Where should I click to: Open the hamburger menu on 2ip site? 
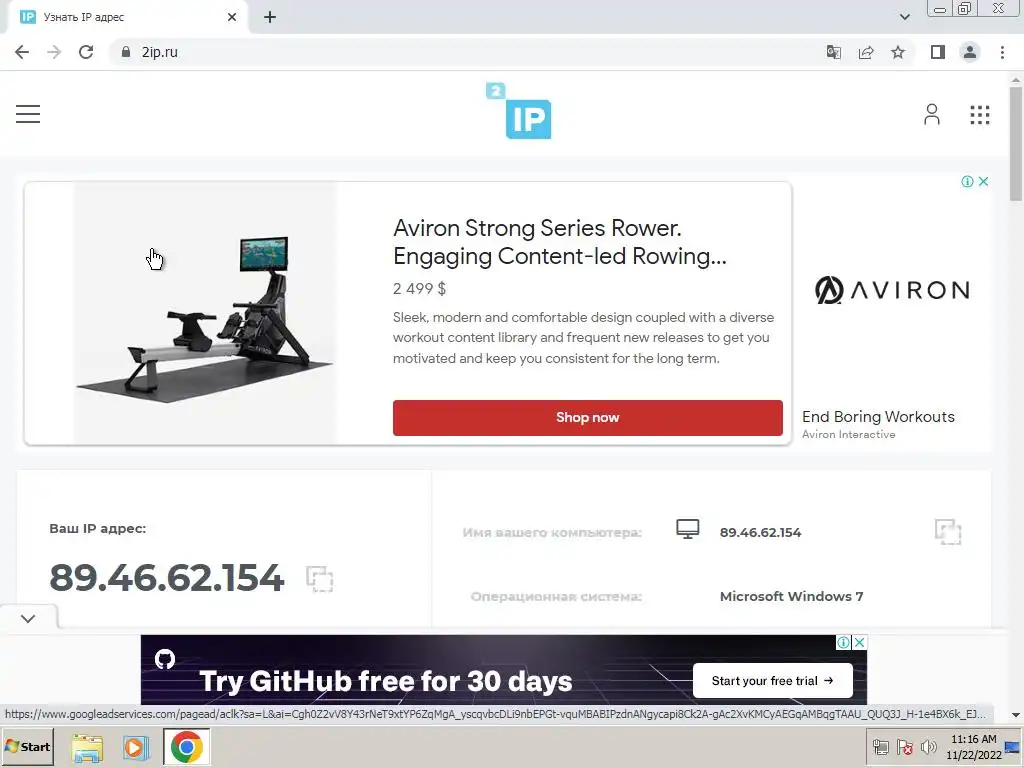pos(28,114)
